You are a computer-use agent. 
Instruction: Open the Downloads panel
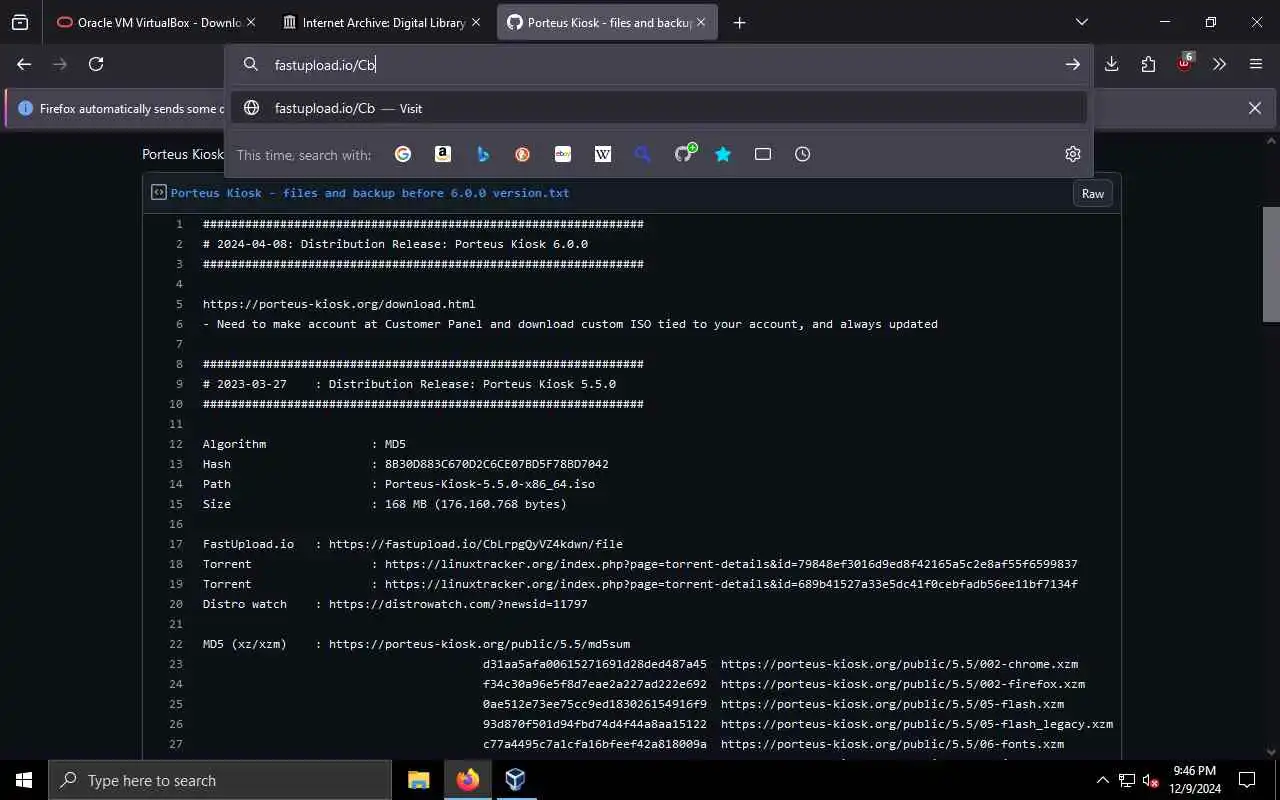1112,64
